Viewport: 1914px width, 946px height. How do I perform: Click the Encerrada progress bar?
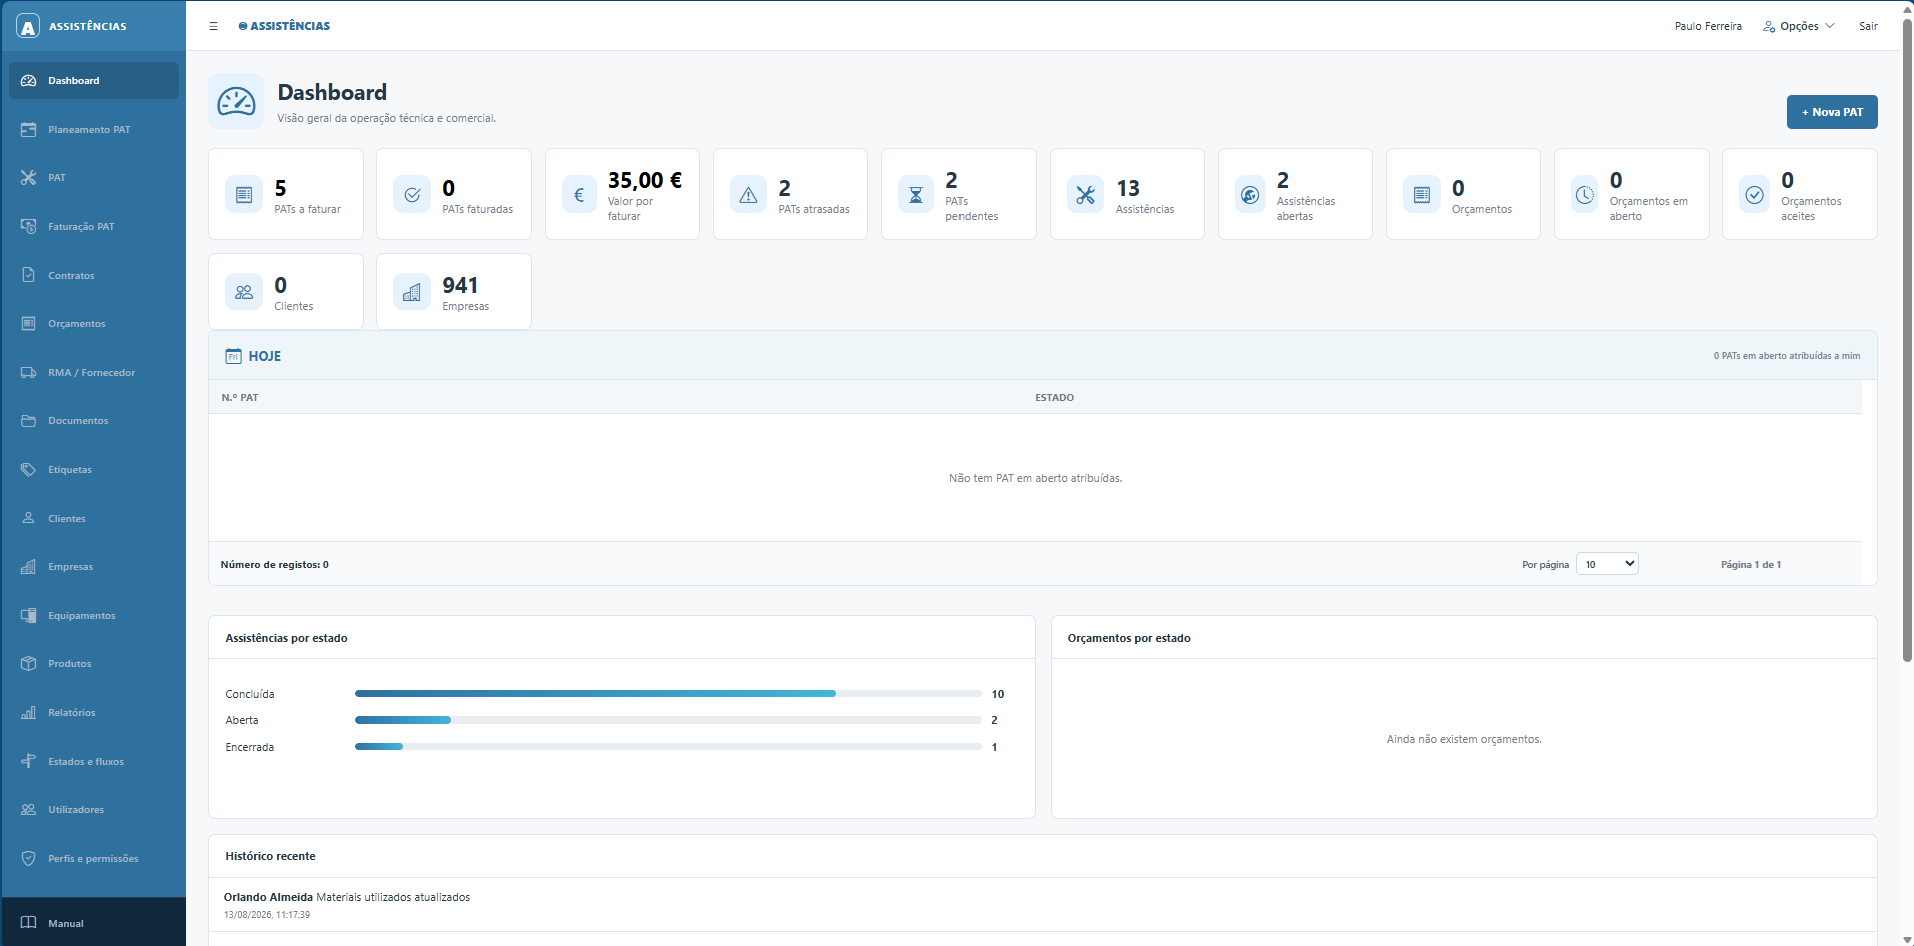coord(668,746)
